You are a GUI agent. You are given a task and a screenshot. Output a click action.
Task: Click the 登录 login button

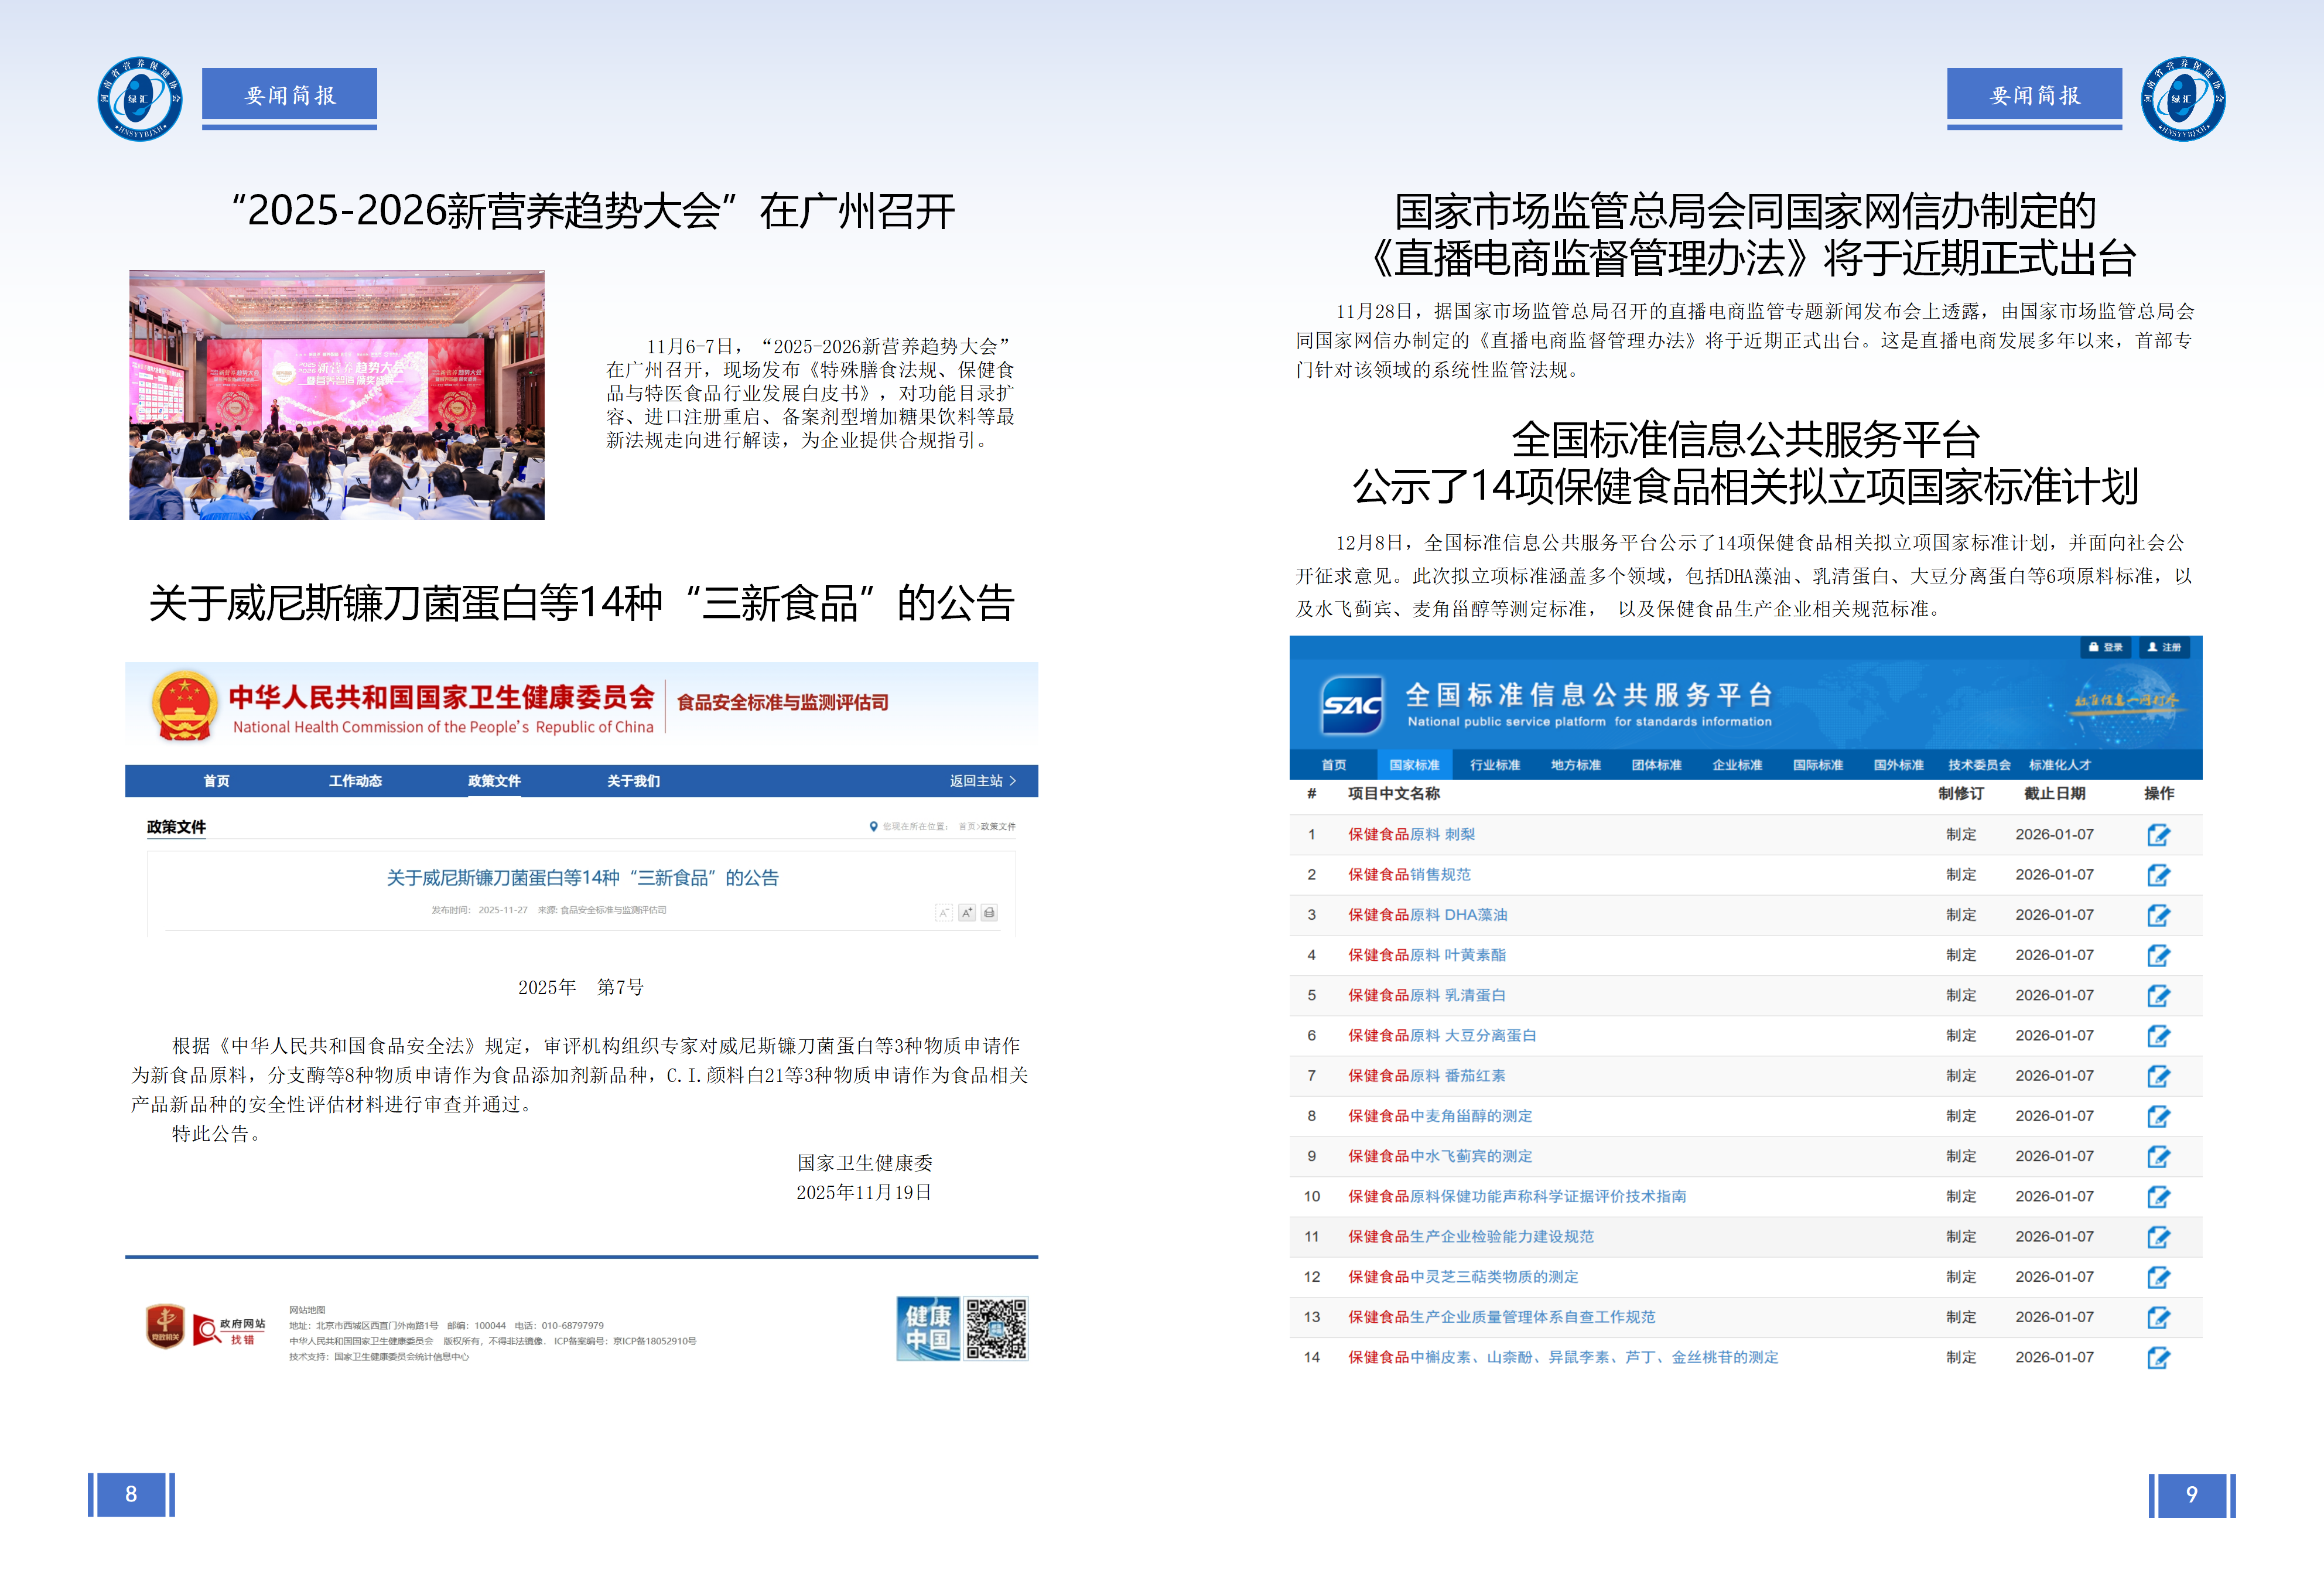pyautogui.click(x=2105, y=647)
